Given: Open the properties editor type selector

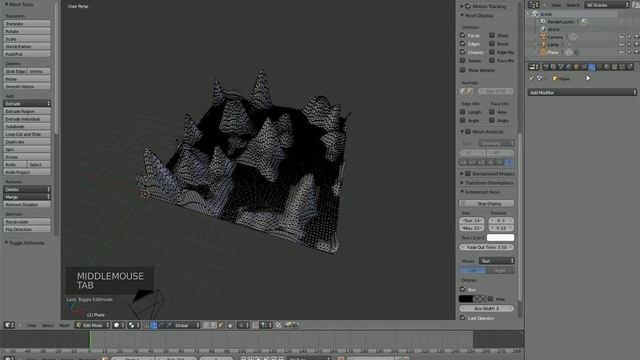Looking at the screenshot, I should tap(533, 67).
